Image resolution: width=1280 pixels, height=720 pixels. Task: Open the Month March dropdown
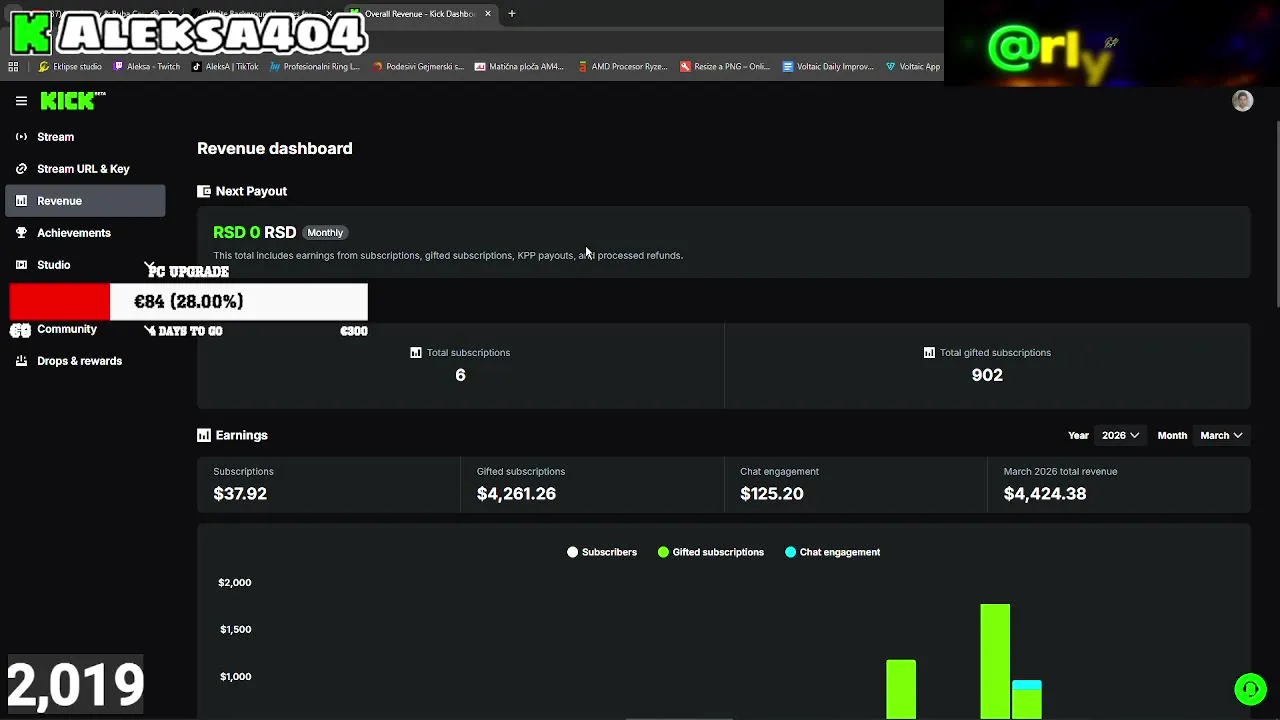(1221, 435)
